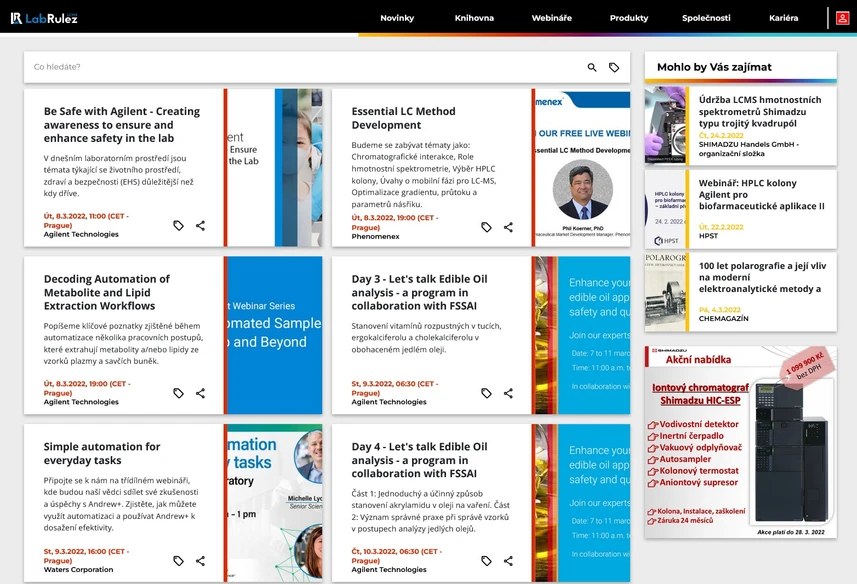Screen dimensions: 857x584
Task: Click the HPLC kolony HPST thumbnail image
Action: pos(665,209)
